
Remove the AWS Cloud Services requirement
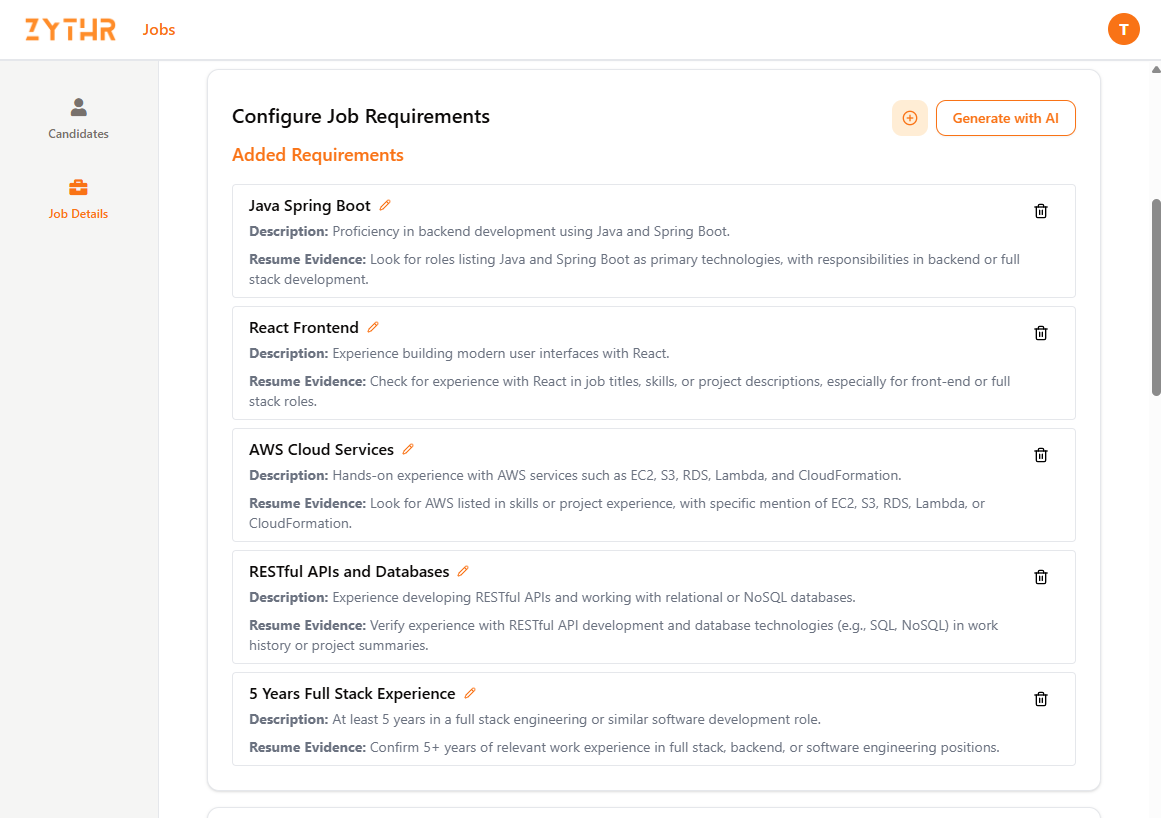pos(1041,455)
